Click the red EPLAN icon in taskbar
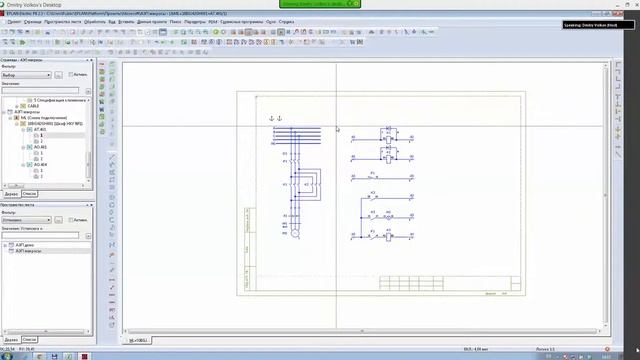This screenshot has height=360, width=640. click(x=84, y=357)
